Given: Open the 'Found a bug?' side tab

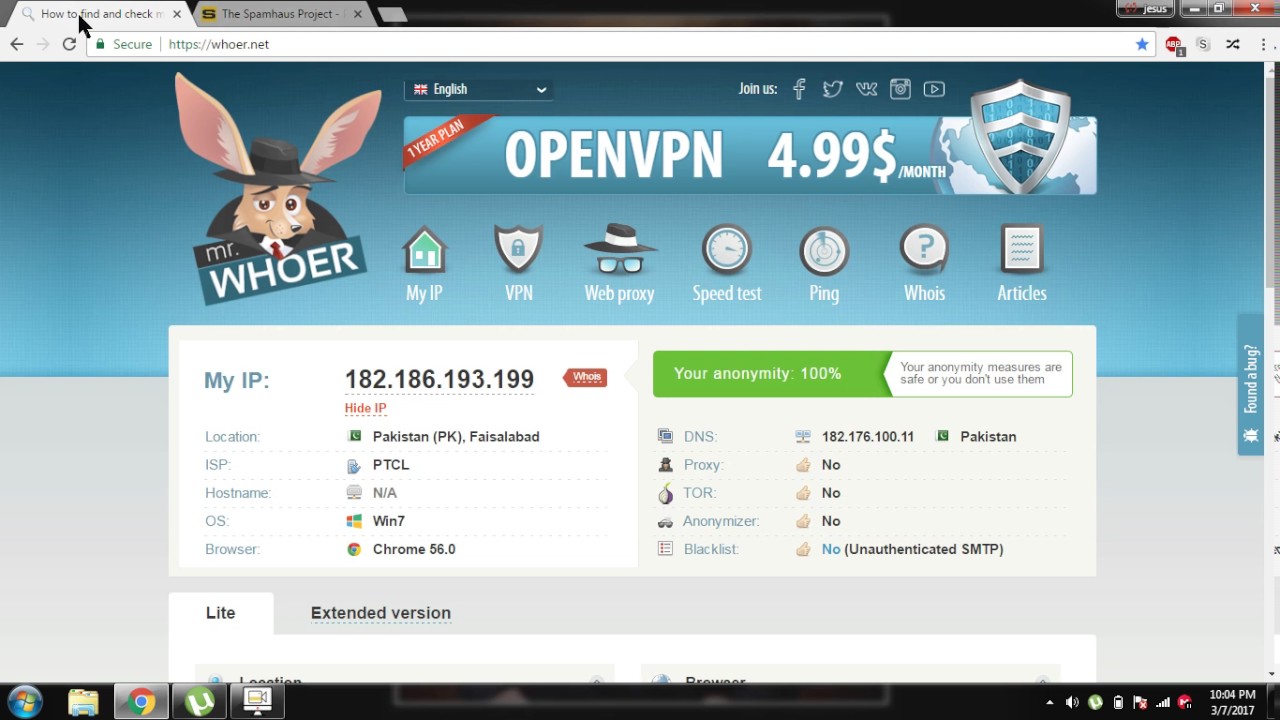Looking at the screenshot, I should 1251,385.
